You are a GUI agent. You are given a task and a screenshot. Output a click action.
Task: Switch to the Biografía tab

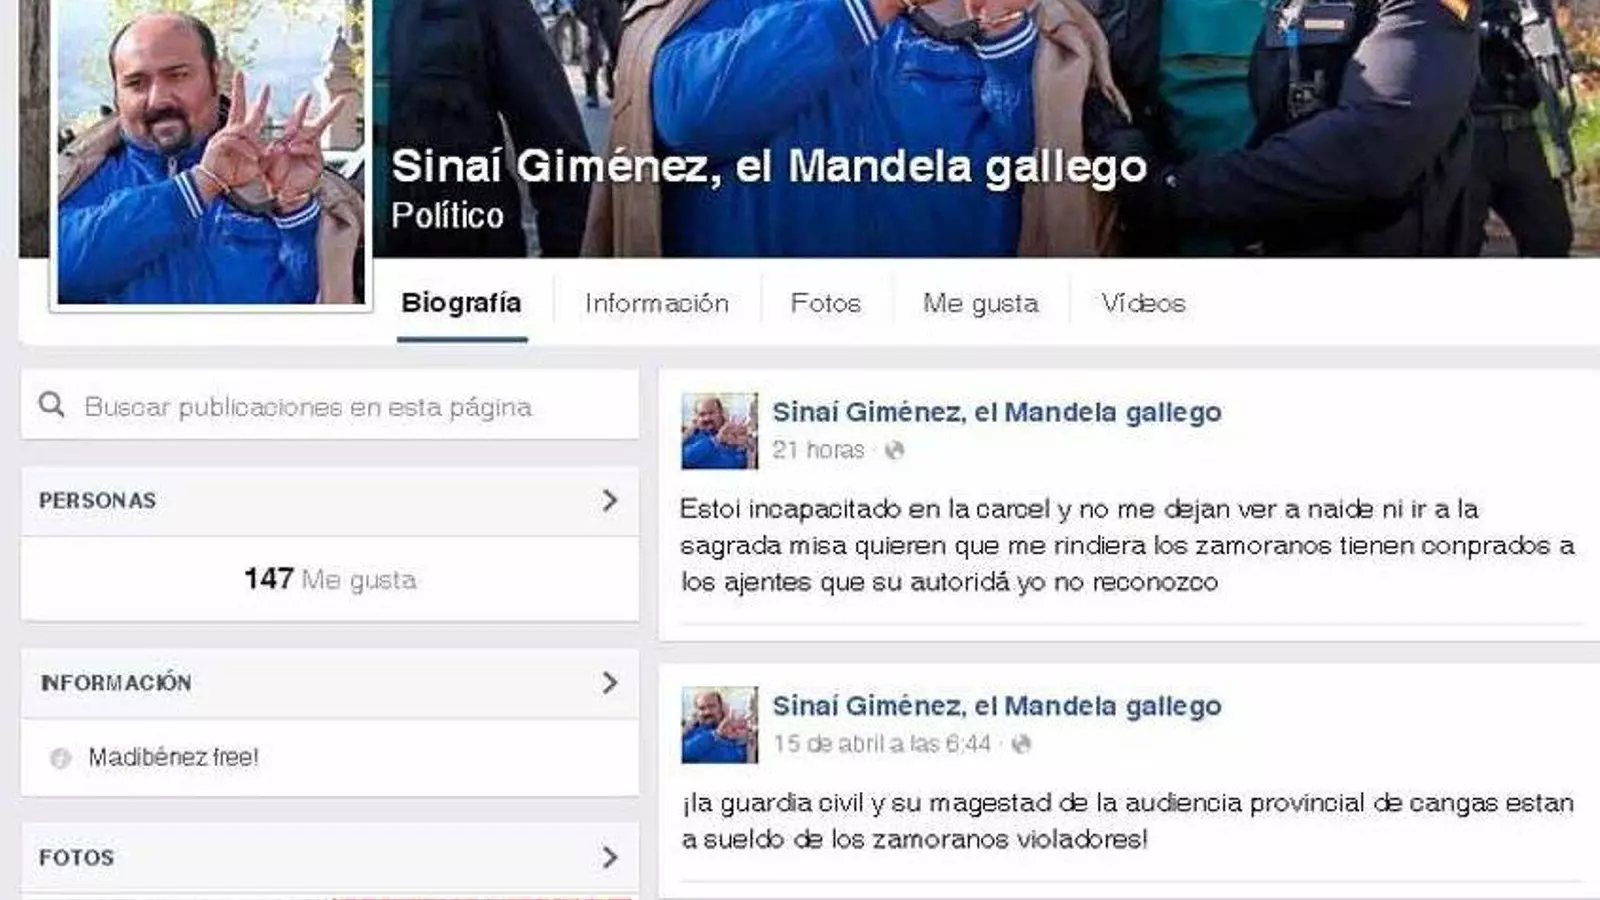tap(461, 303)
